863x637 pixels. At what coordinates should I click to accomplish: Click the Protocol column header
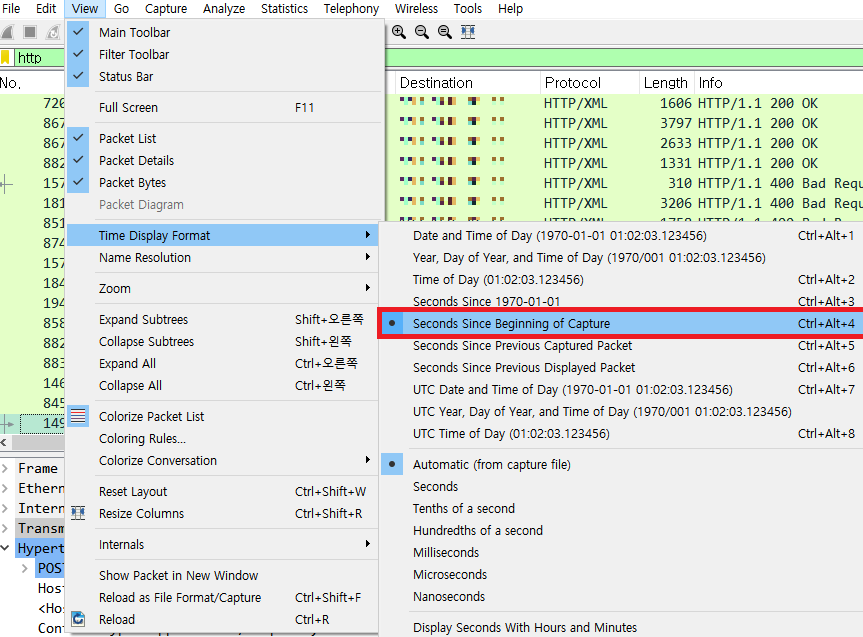(x=590, y=83)
